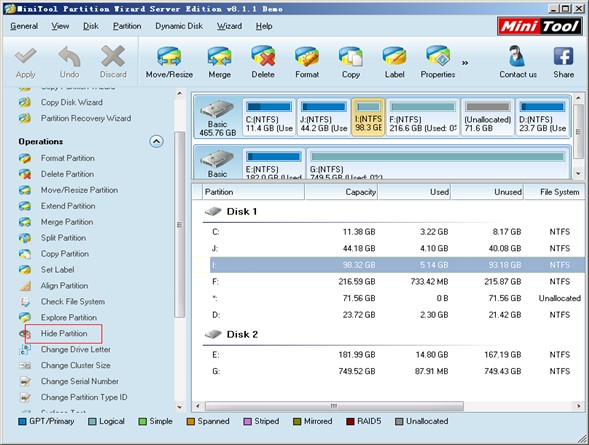Open the Partition menu

127,26
